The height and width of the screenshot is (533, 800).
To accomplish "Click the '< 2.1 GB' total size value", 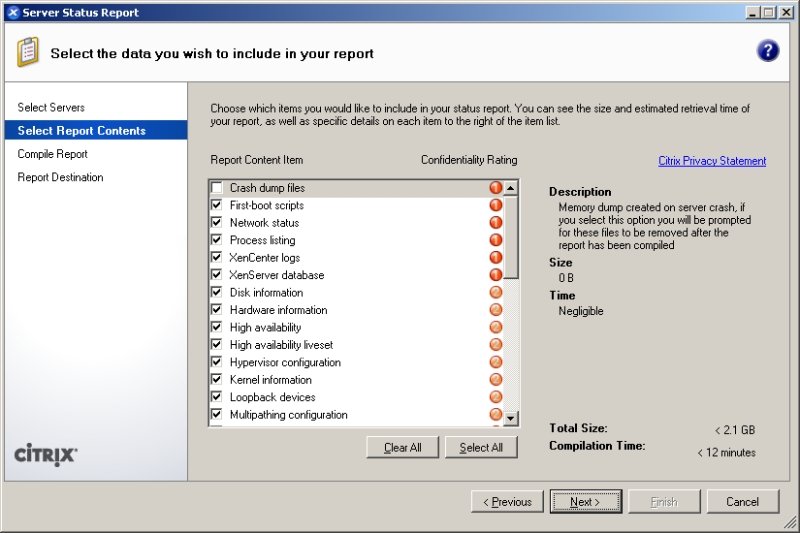I will tap(735, 430).
